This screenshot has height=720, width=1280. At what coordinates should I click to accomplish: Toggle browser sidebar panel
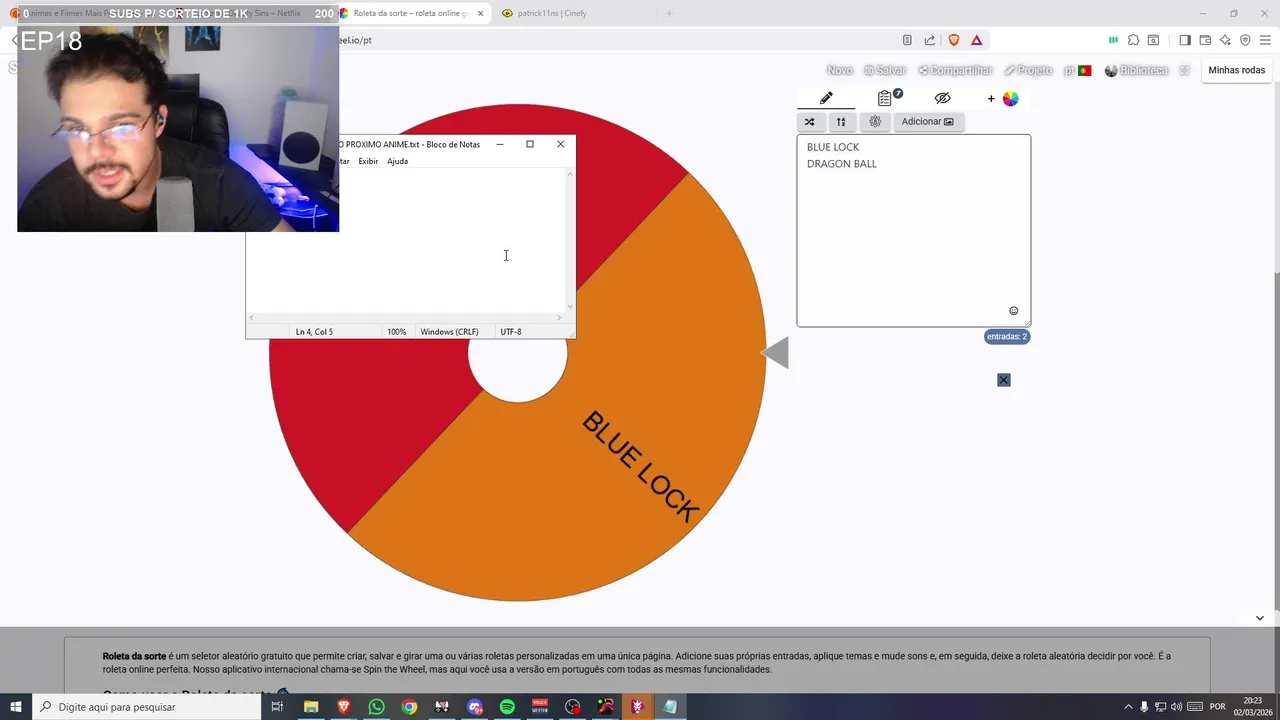pyautogui.click(x=1184, y=40)
